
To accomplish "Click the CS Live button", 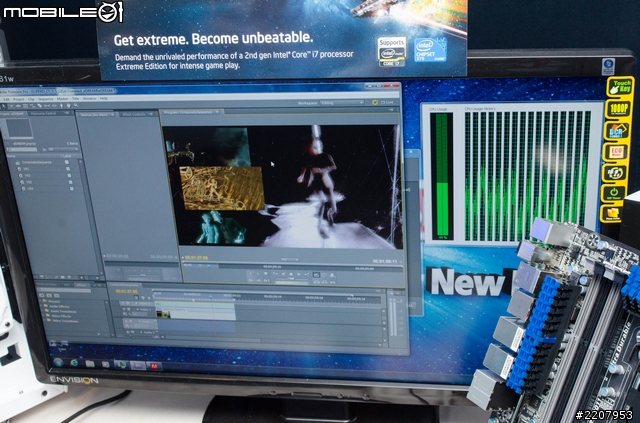I will (383, 102).
